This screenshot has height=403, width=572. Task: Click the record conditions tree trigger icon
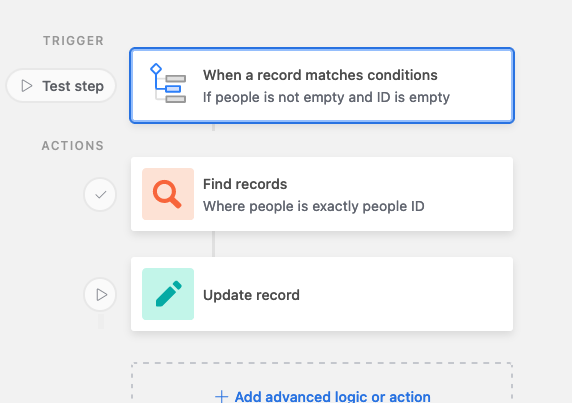[168, 84]
